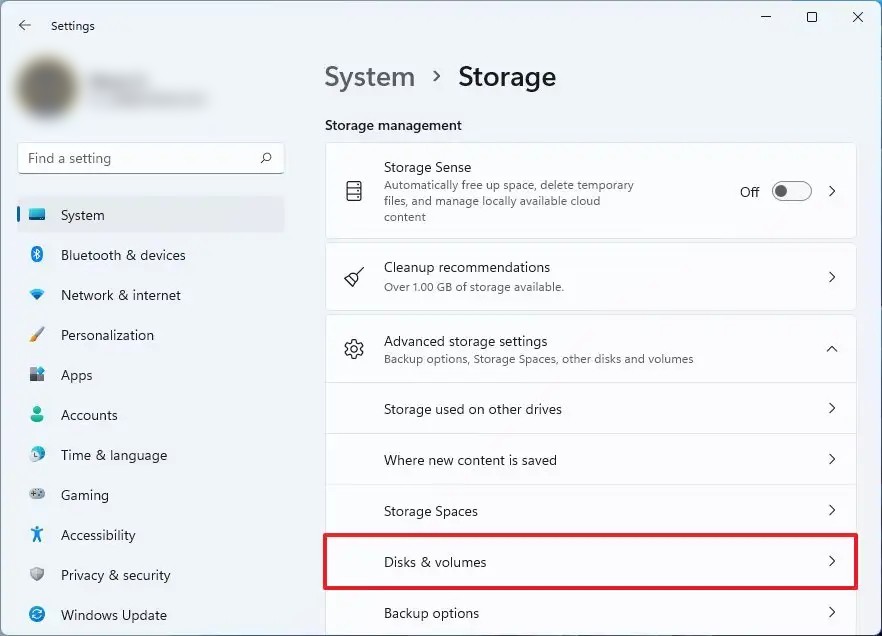Click the Cleanup recommendations title
Image resolution: width=882 pixels, height=636 pixels.
467,267
